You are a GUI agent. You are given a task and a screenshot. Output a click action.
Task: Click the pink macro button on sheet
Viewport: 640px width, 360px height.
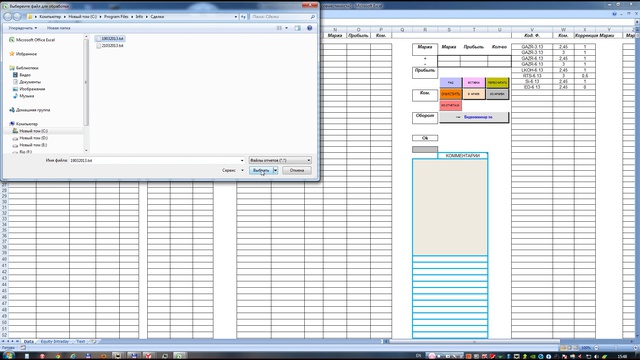(474, 82)
